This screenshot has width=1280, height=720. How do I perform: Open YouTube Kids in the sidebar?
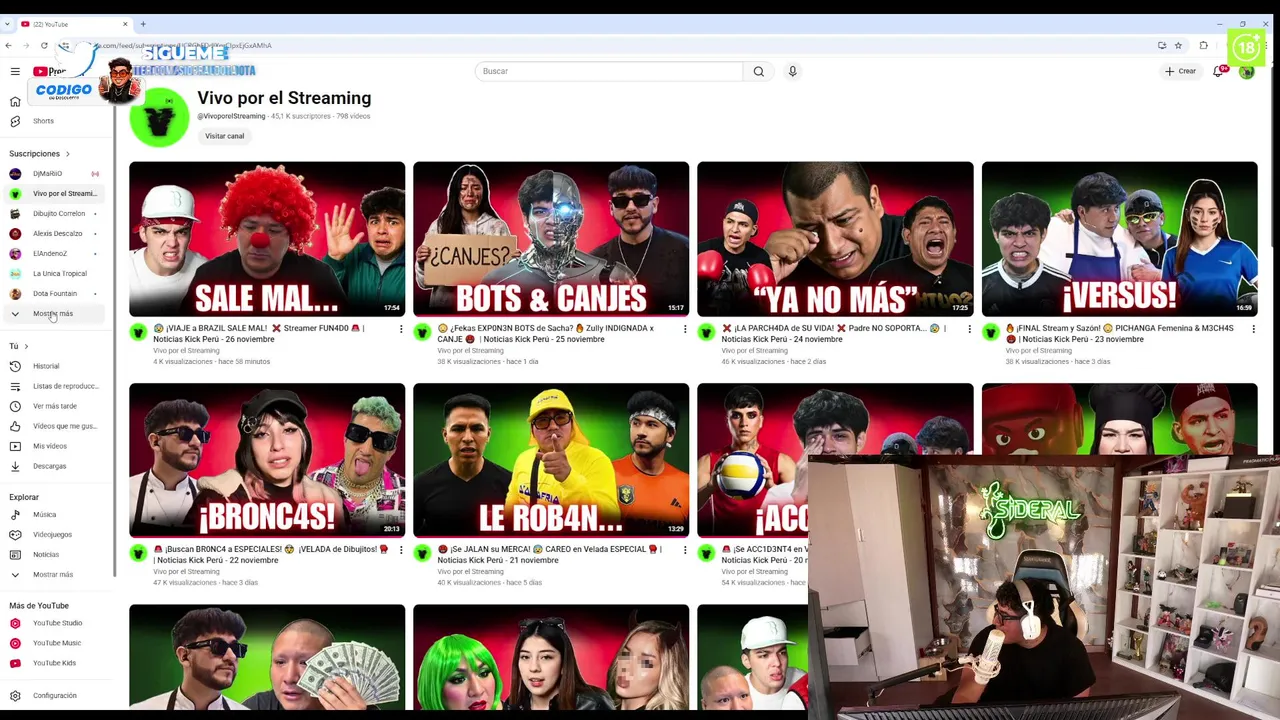pos(54,663)
